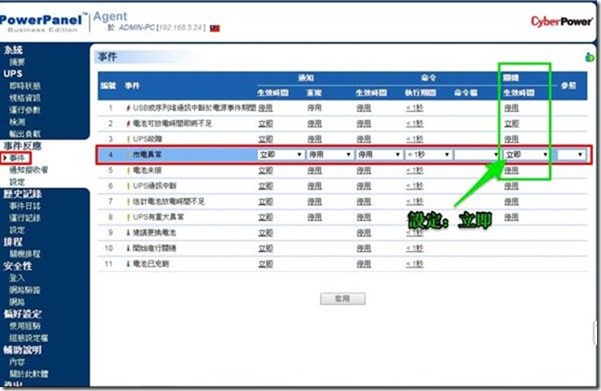
Task: Click row 3 執行期間 link '< 1秒'
Action: [x=415, y=139]
